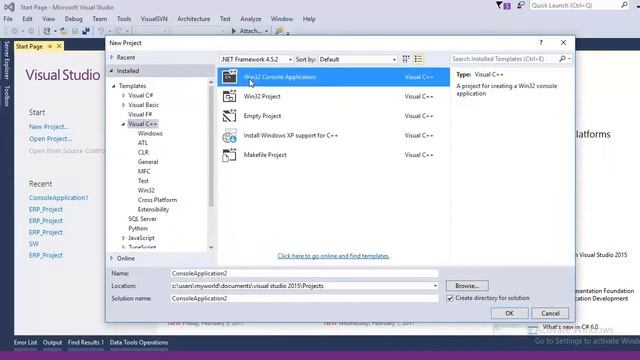Toggle Create directory for solution checkbox
This screenshot has height=360, width=640.
click(x=450, y=298)
